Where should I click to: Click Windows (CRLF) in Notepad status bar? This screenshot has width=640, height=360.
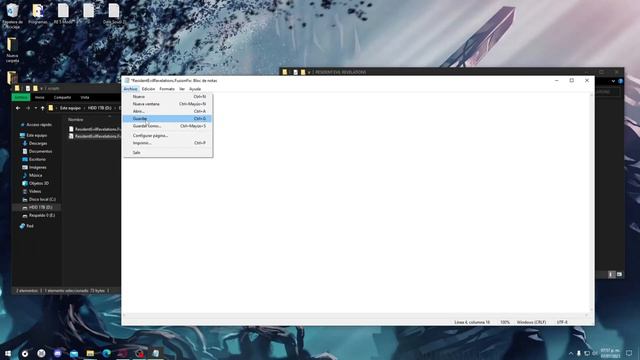pos(531,322)
